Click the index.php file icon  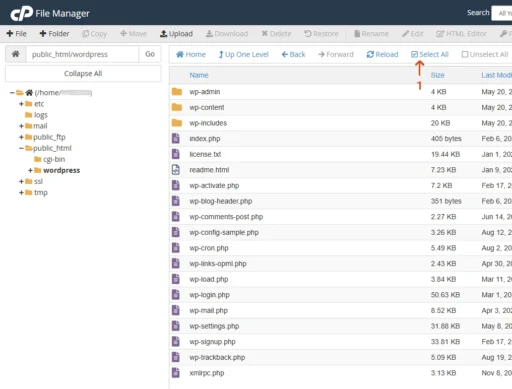(x=176, y=138)
